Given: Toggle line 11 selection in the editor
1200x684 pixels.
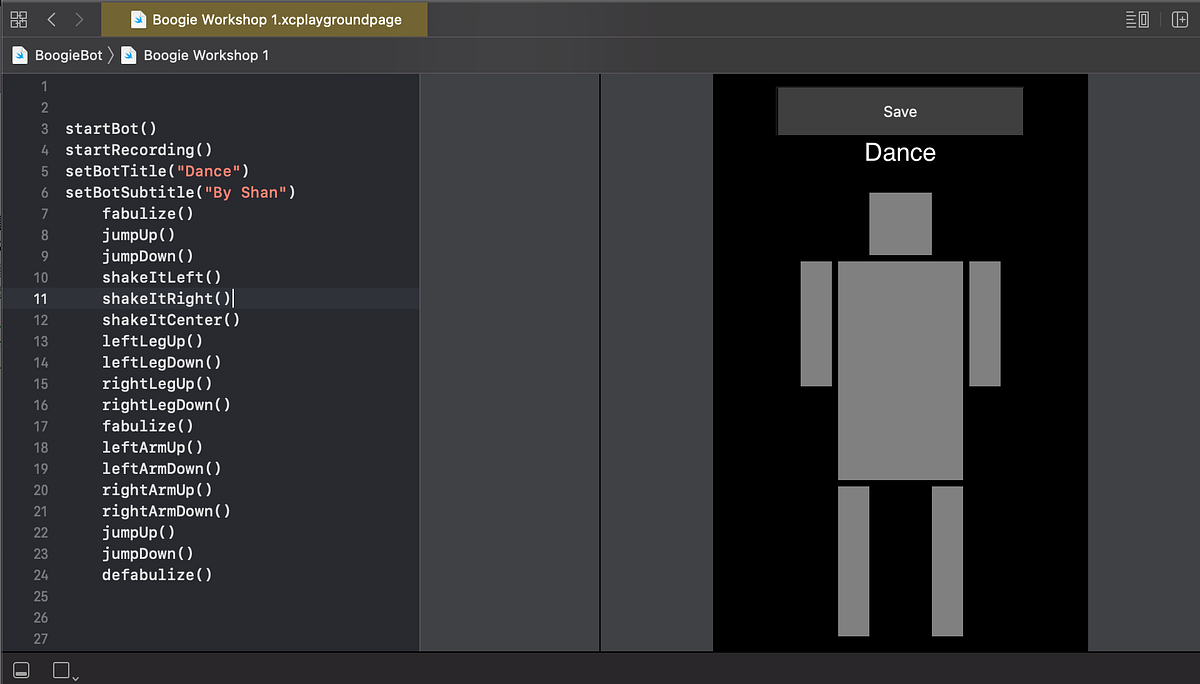Looking at the screenshot, I should (168, 298).
